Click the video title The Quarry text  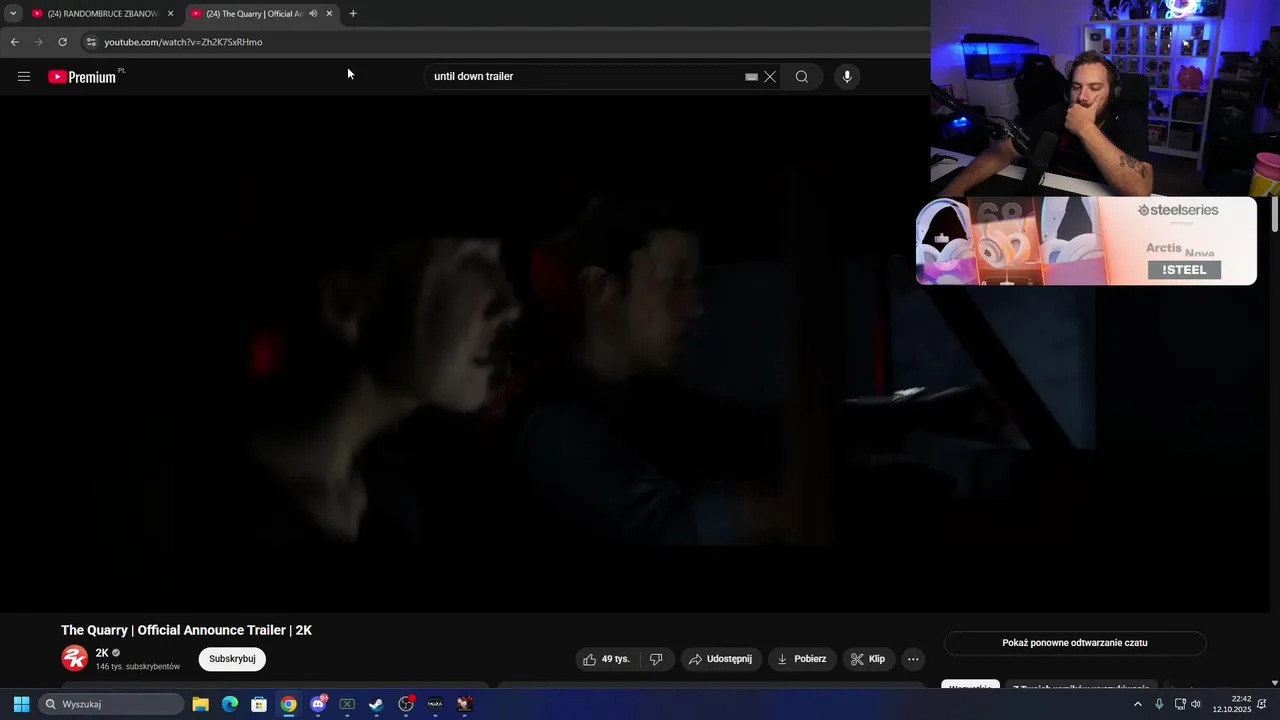tap(187, 630)
